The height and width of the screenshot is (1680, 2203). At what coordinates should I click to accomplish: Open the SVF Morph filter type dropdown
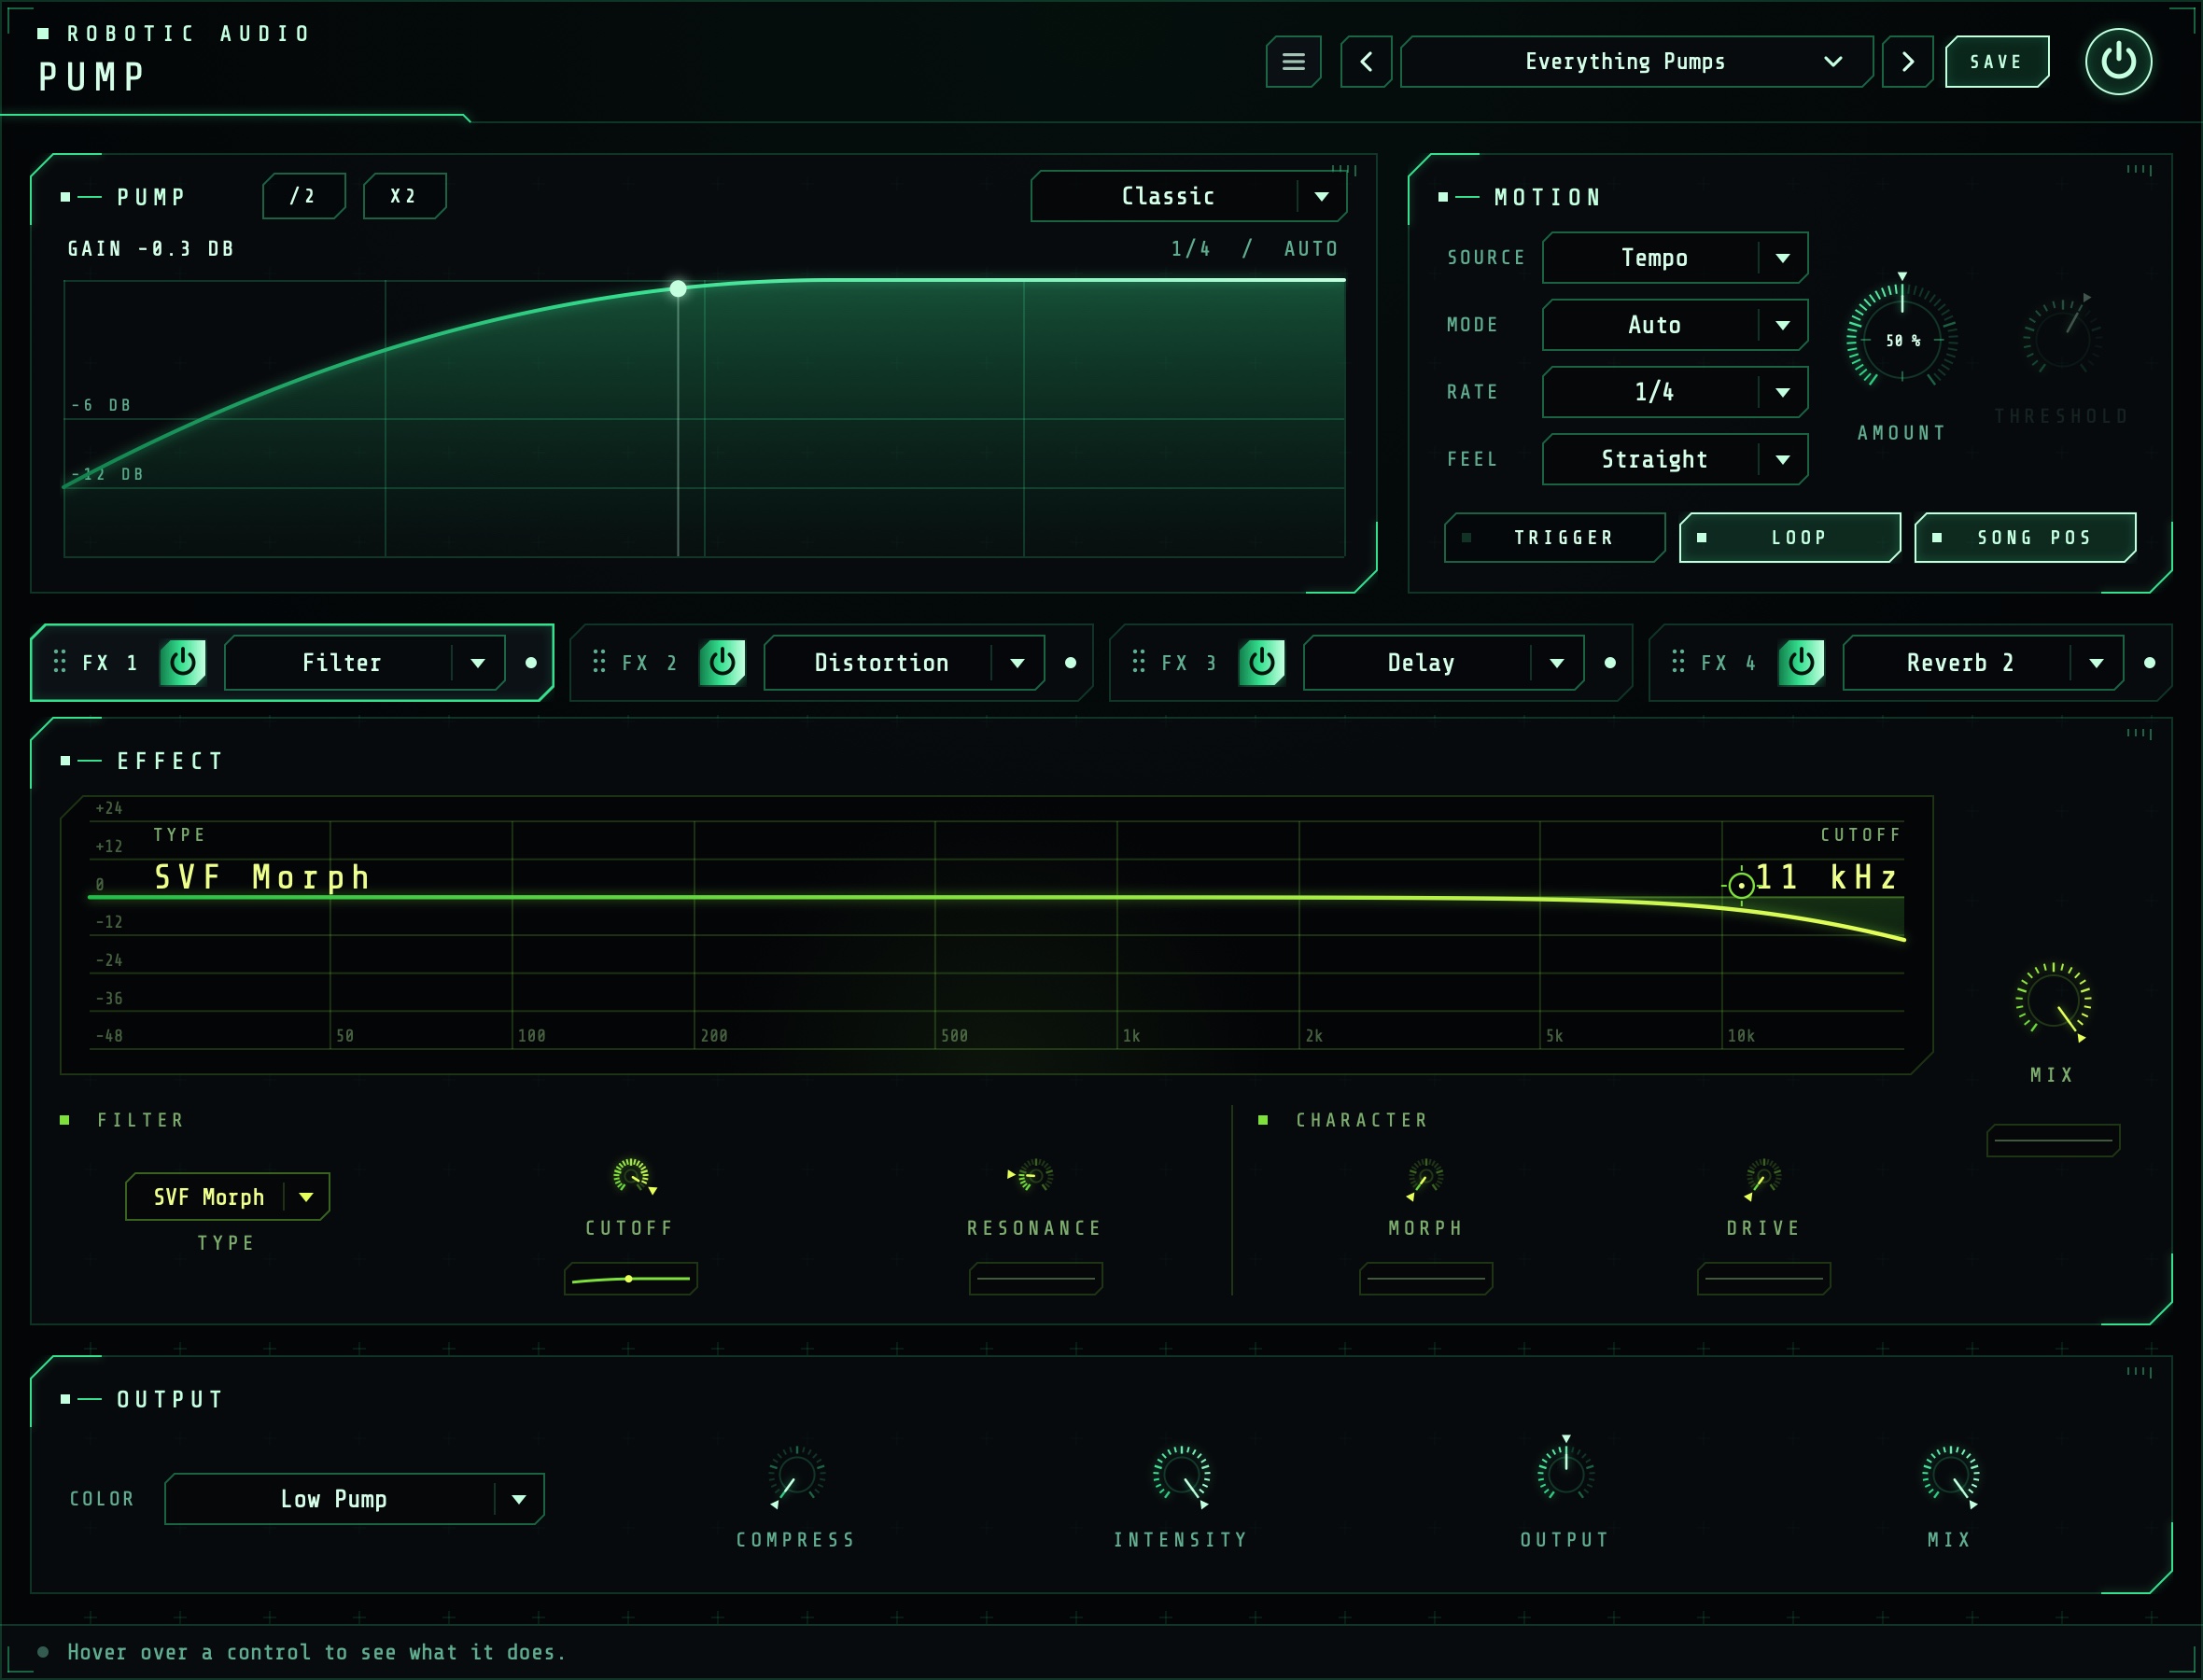(227, 1197)
